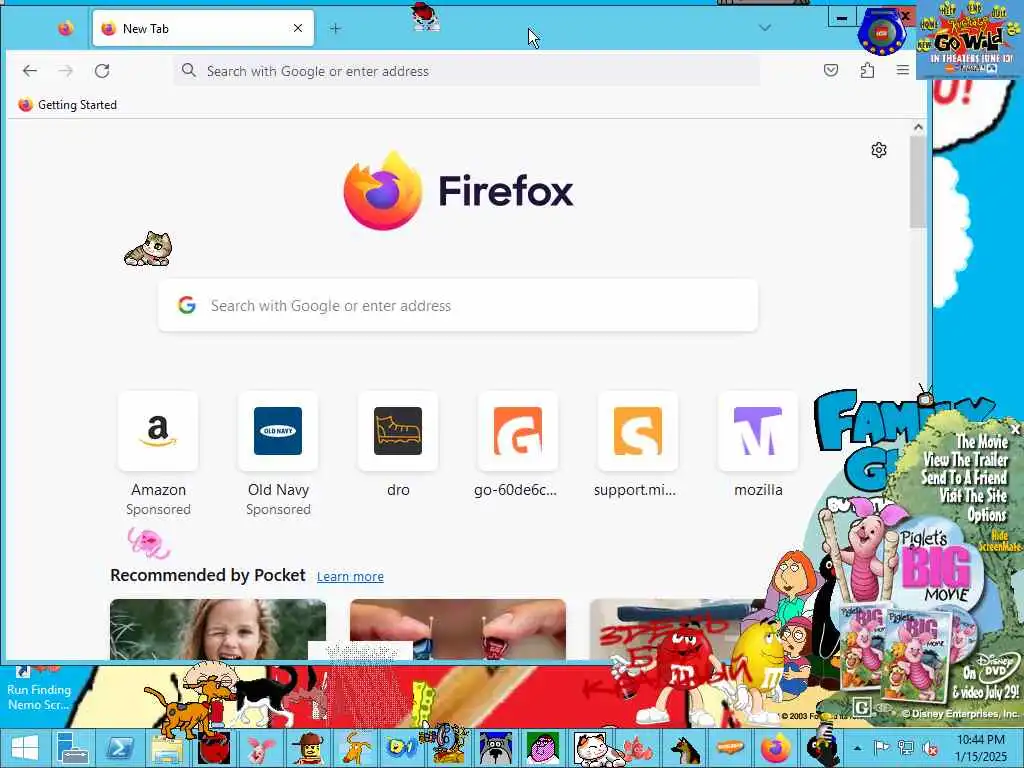Viewport: 1024px width, 768px height.
Task: Click the gray wolf taskbar icon
Action: pyautogui.click(x=496, y=748)
